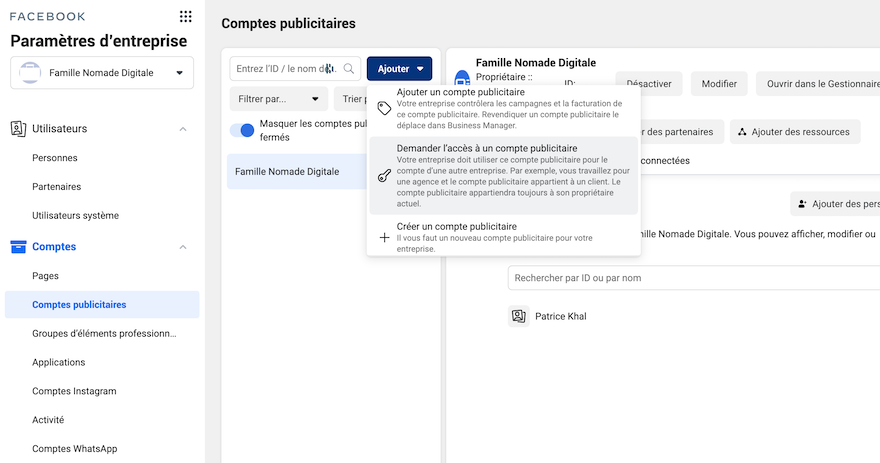Click the Modifier button
The width and height of the screenshot is (880, 463).
coord(719,84)
